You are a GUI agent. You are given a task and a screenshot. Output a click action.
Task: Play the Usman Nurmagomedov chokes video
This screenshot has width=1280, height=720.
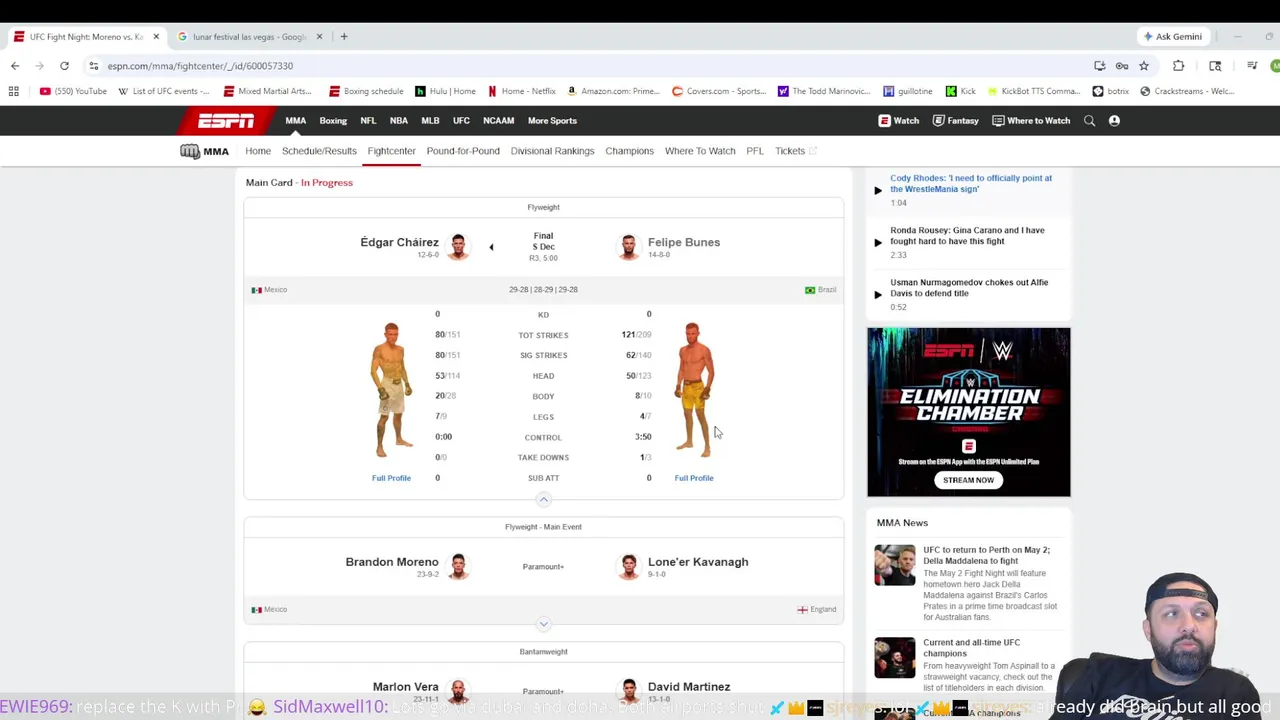click(878, 294)
